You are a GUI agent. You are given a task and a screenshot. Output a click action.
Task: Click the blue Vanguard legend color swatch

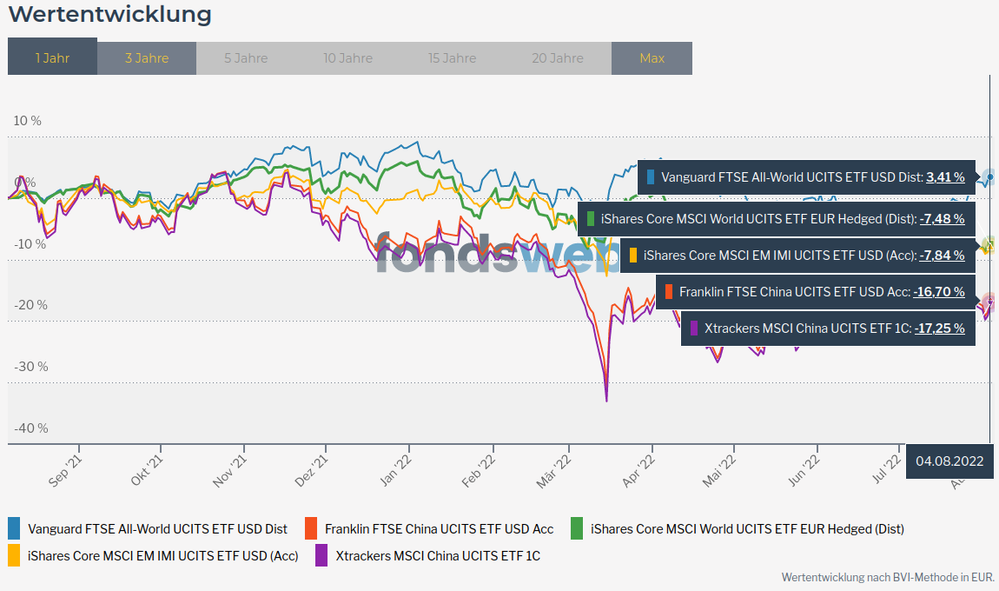tap(14, 529)
